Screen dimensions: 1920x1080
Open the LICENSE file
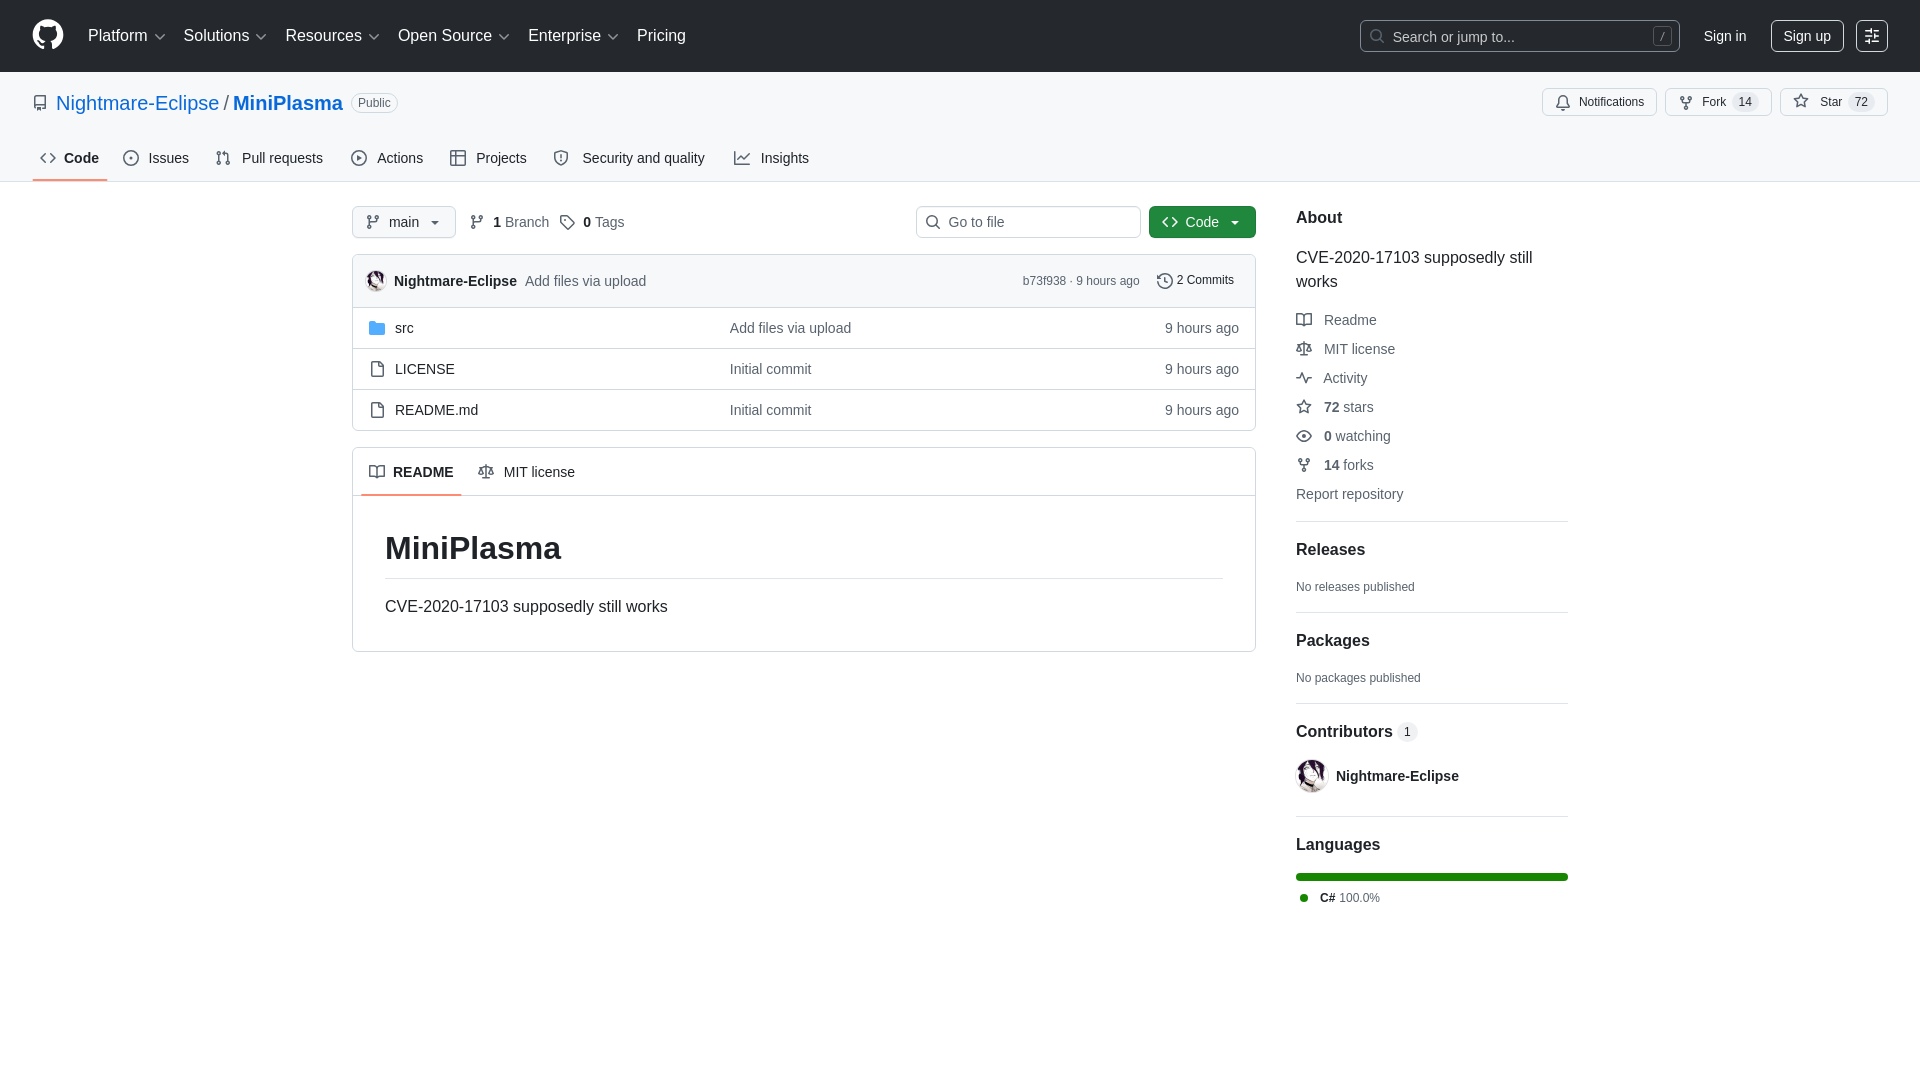(424, 369)
